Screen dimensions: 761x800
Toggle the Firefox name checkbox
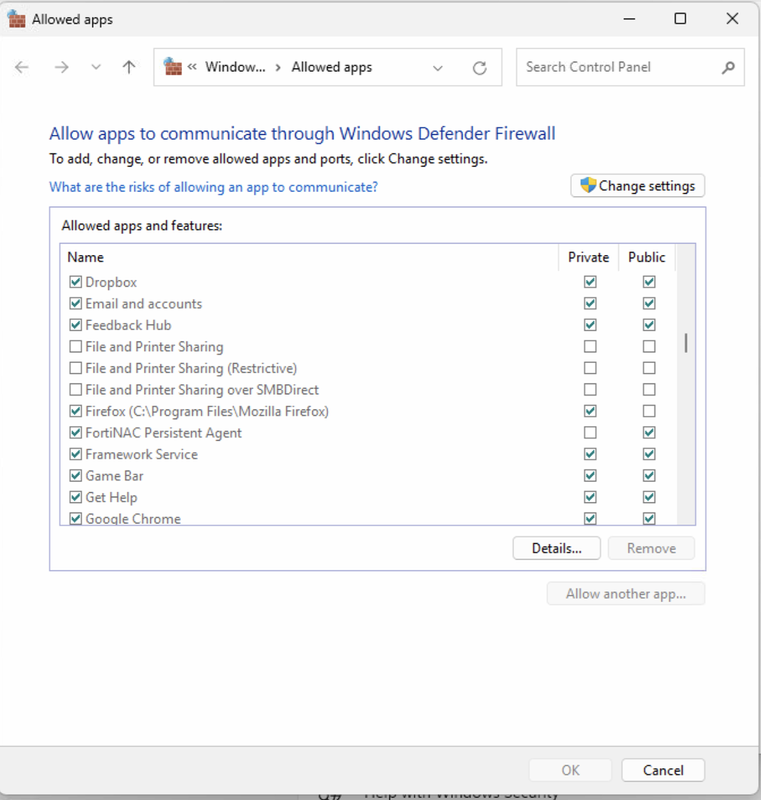tap(75, 411)
